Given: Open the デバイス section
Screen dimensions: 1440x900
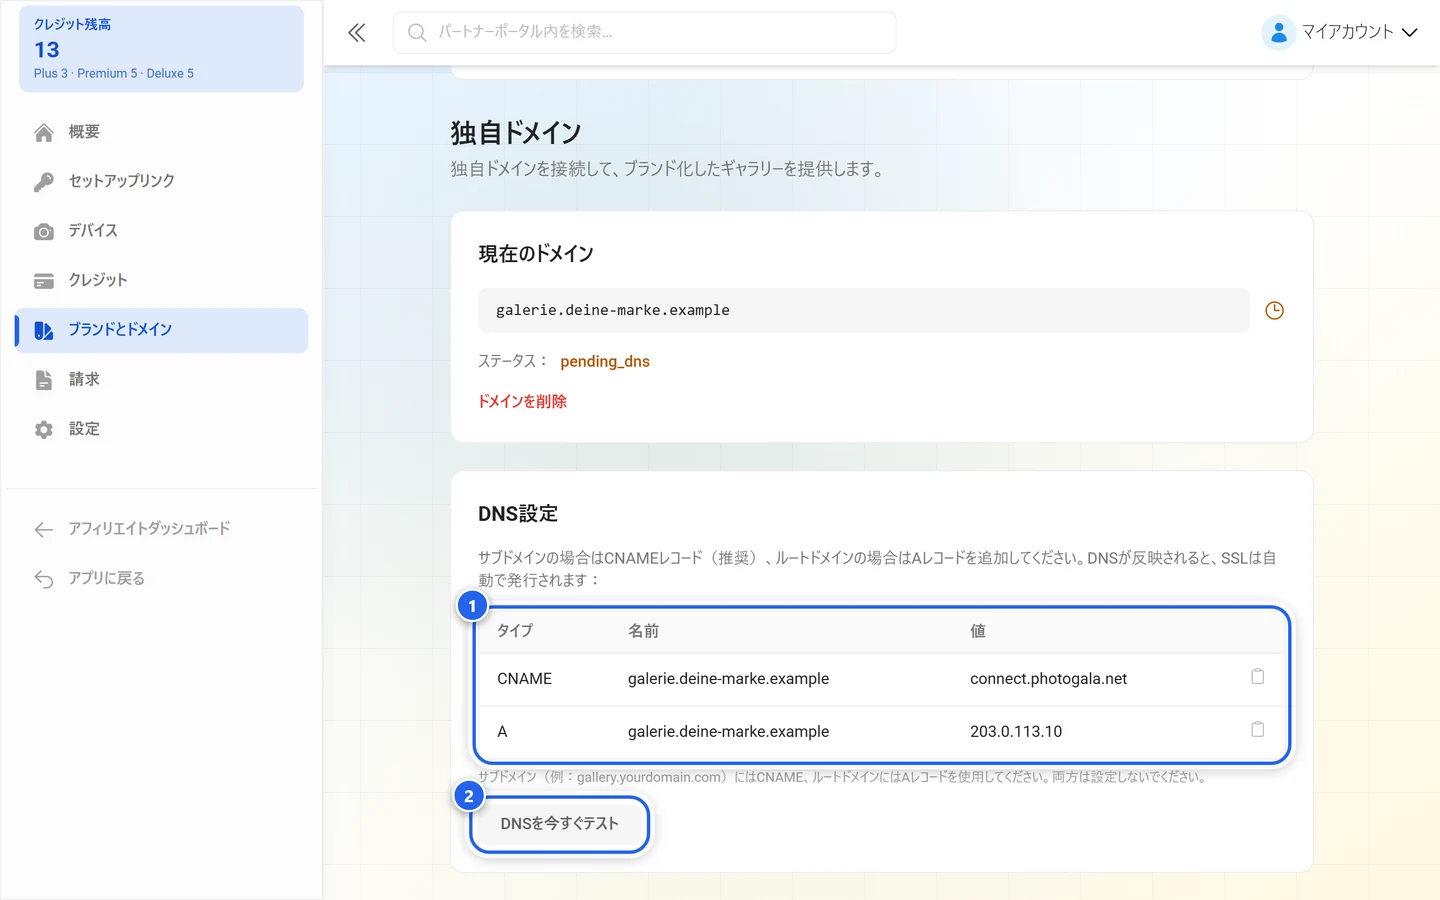Looking at the screenshot, I should pyautogui.click(x=161, y=231).
